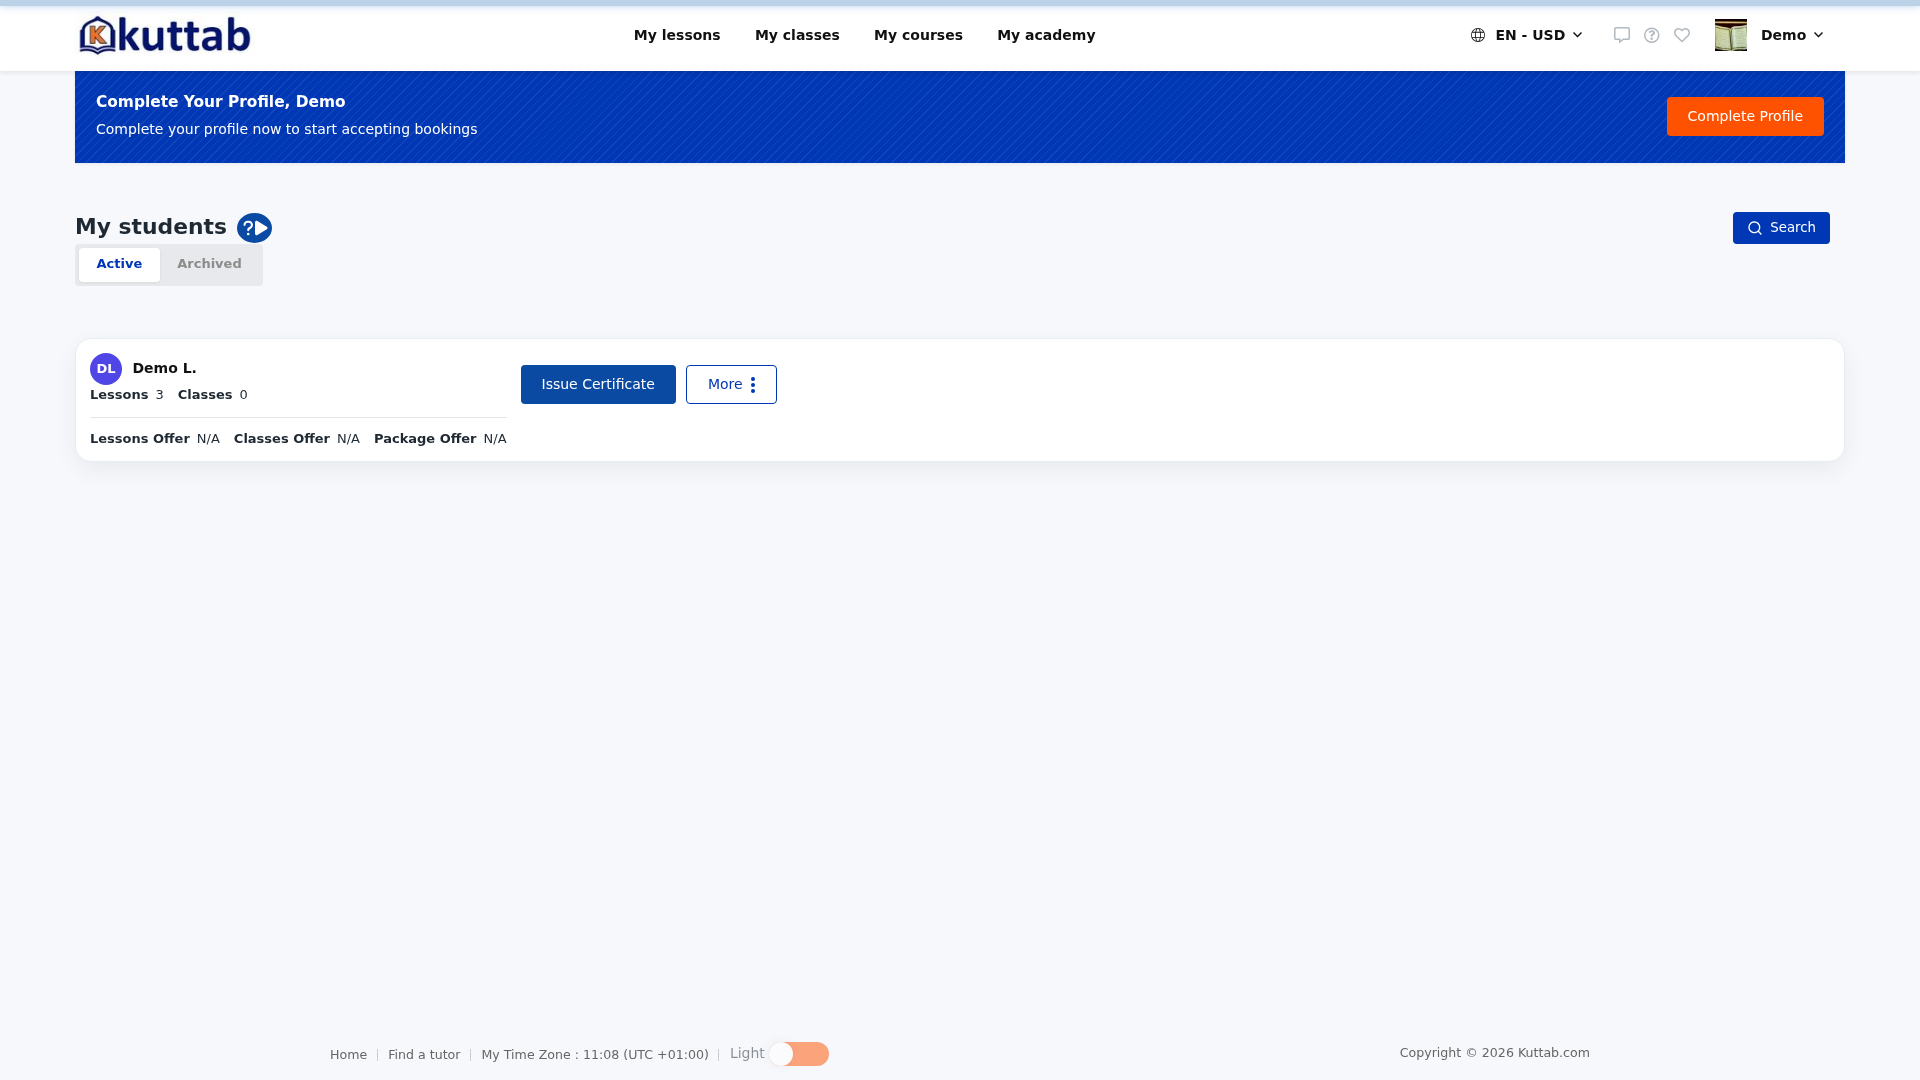
Task: Open My academy
Action: click(1046, 35)
